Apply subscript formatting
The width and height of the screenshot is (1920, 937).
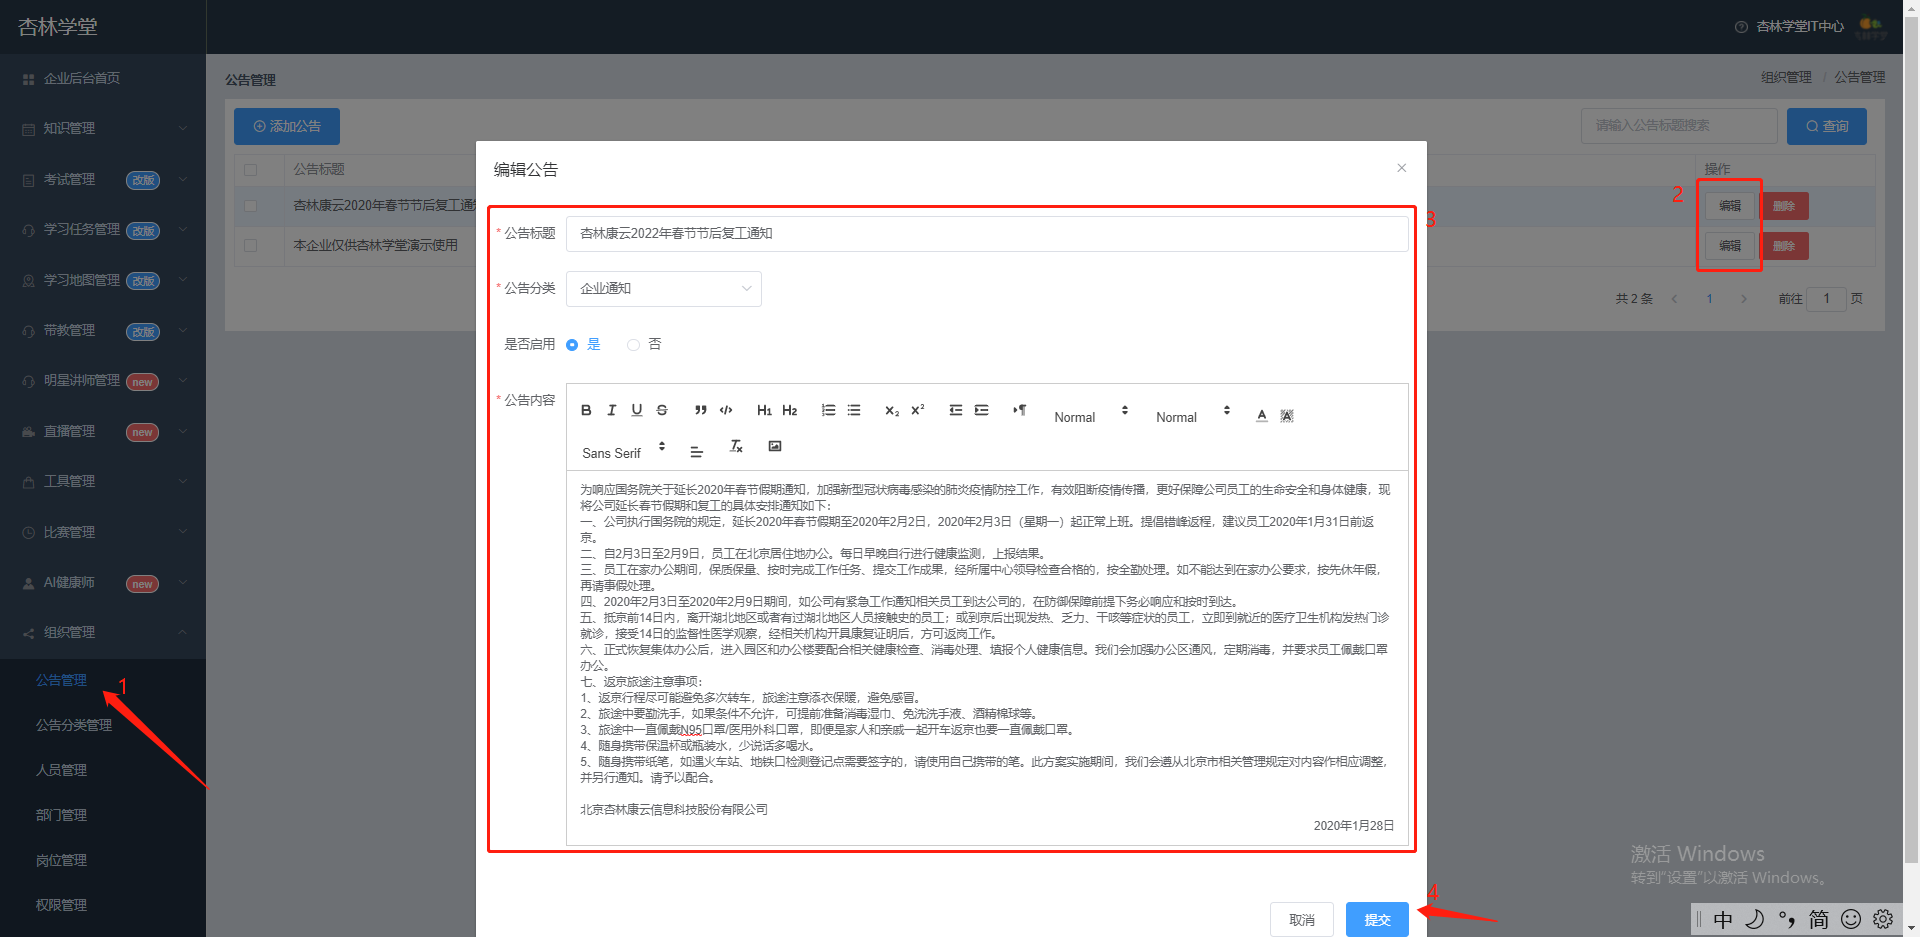[892, 410]
